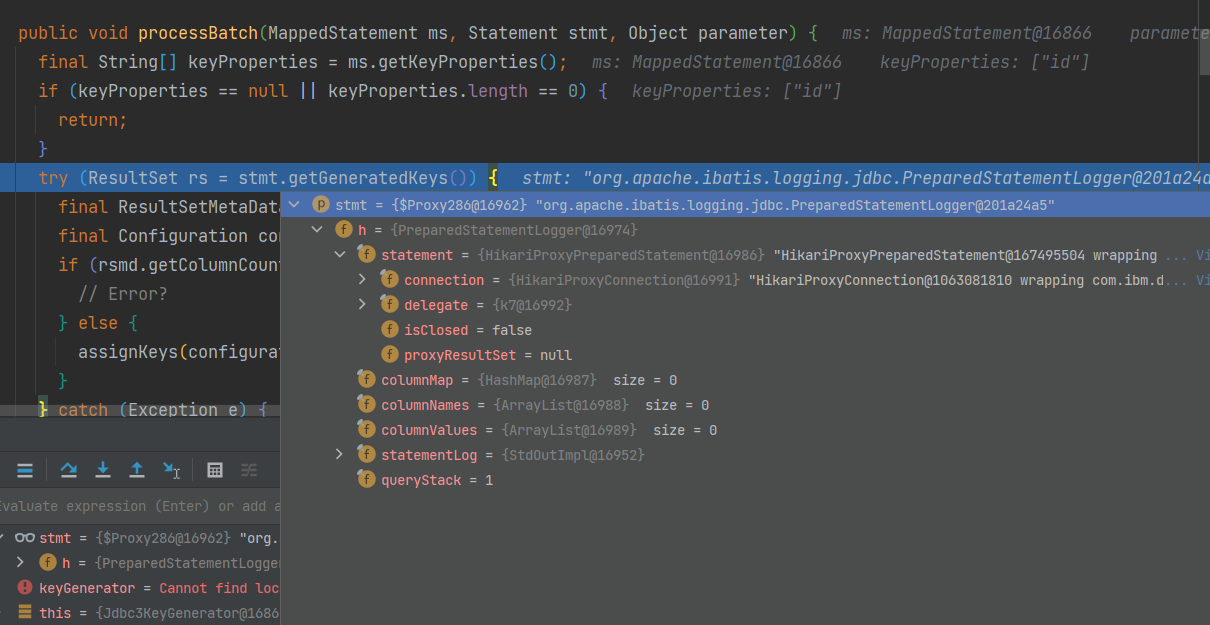1210x625 pixels.
Task: Click the Run to Cursor icon
Action: [172, 470]
